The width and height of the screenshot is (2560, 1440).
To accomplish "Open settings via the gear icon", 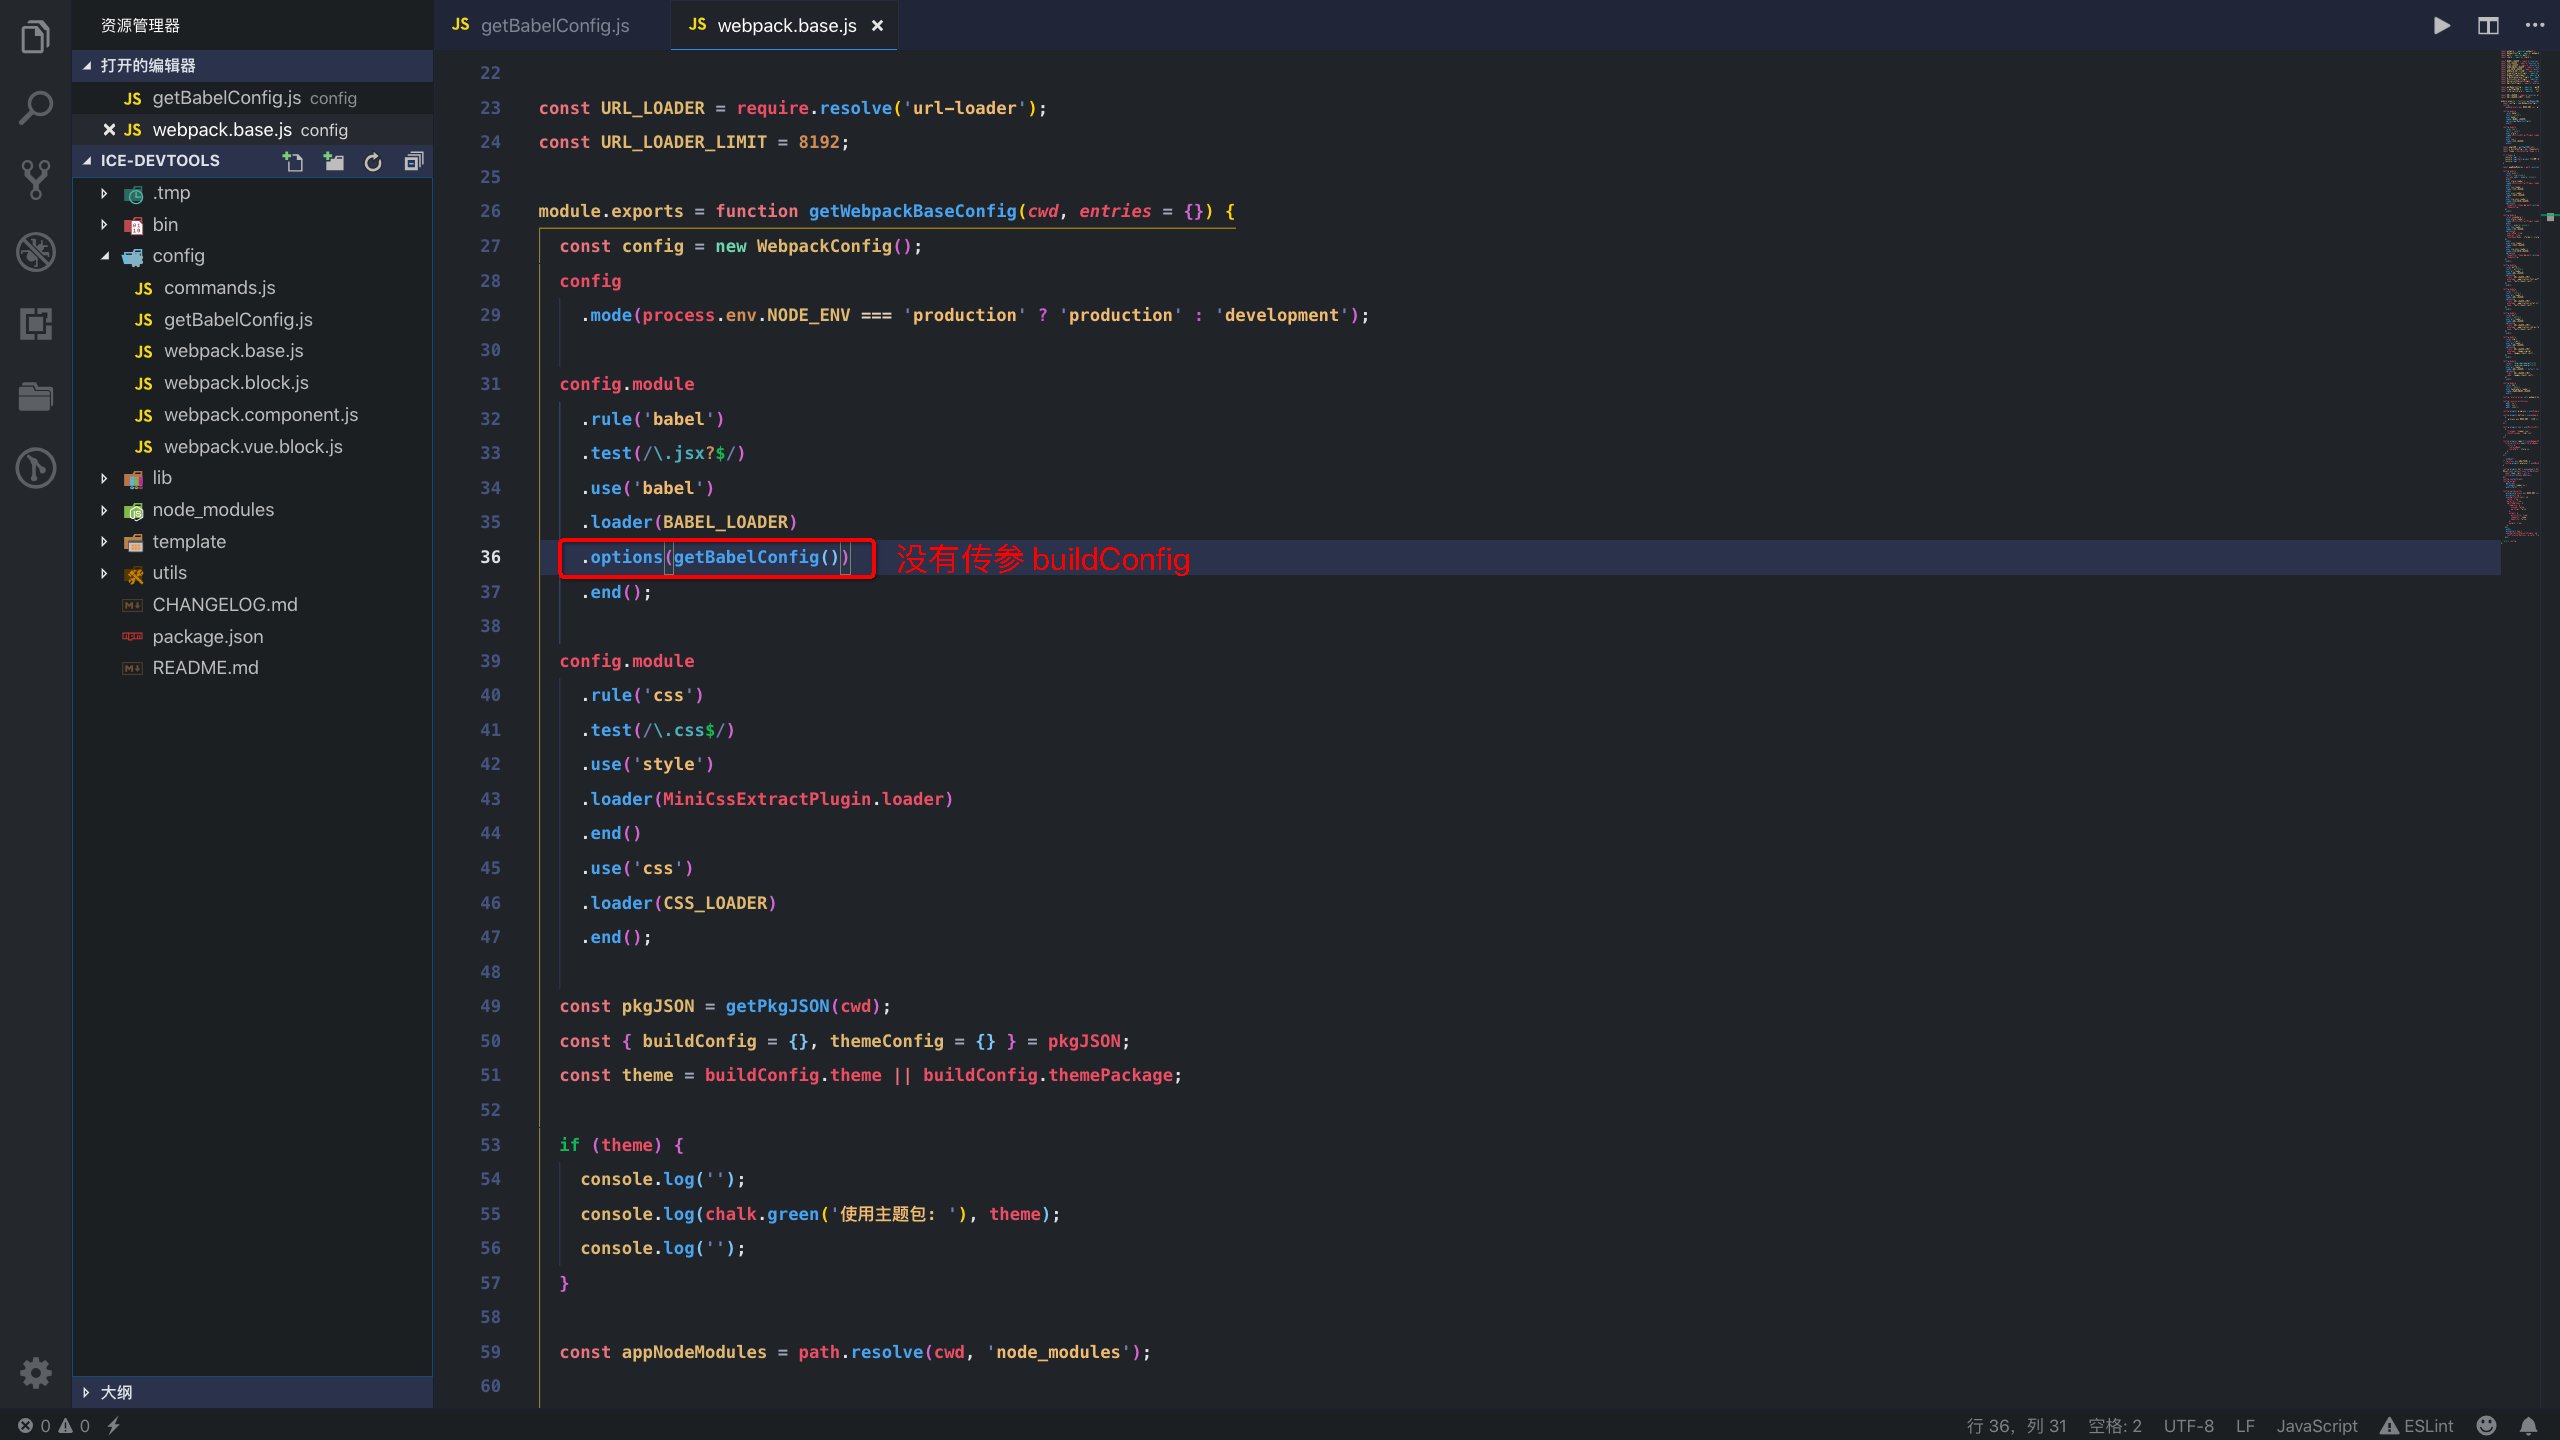I will click(35, 1372).
